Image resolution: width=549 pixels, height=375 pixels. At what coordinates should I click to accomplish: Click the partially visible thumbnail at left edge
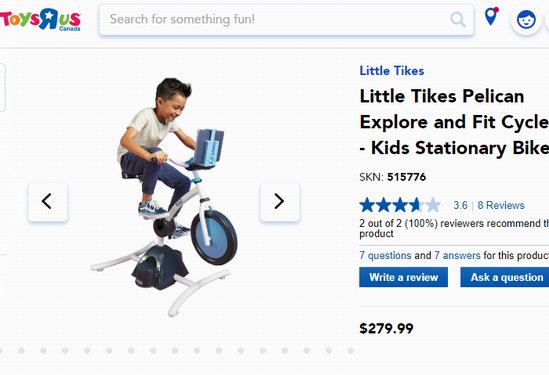tap(2, 88)
